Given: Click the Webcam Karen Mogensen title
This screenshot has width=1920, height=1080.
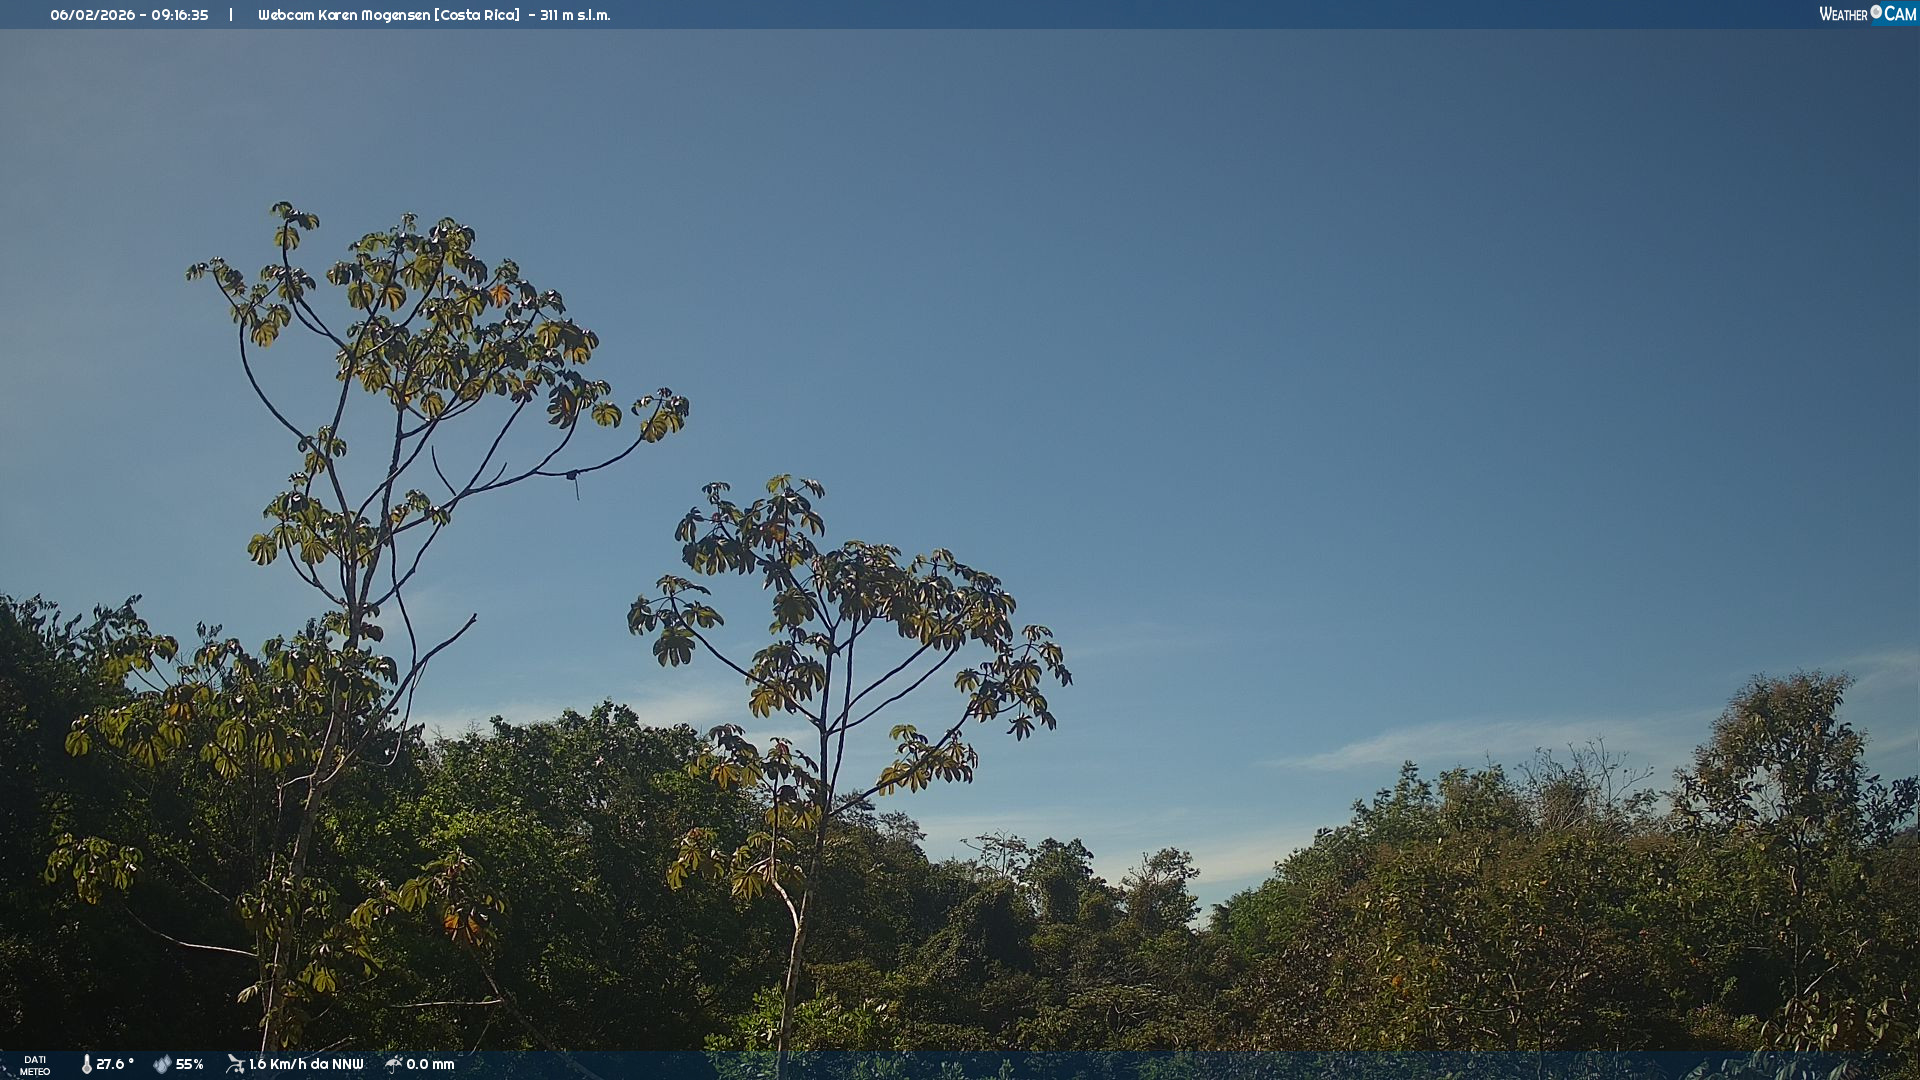Looking at the screenshot, I should point(344,15).
